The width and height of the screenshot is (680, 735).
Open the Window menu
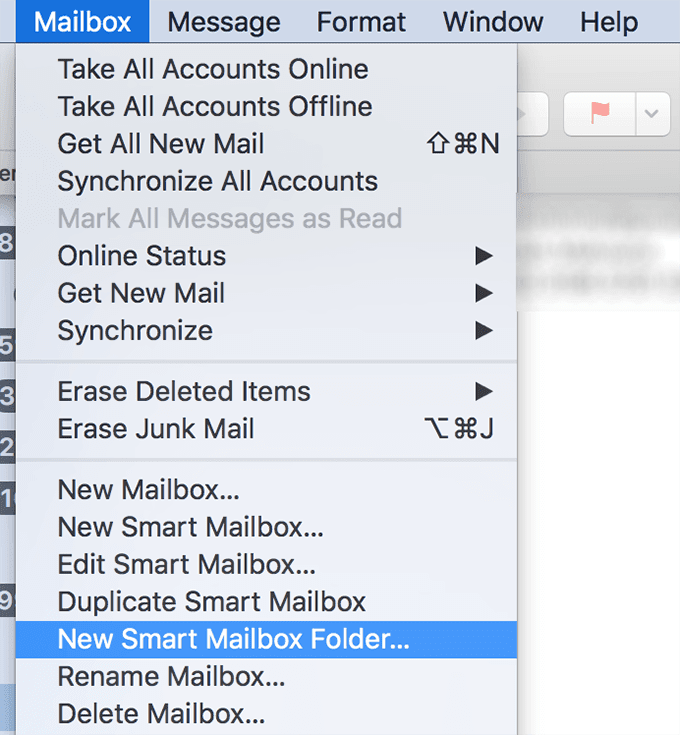coord(493,22)
